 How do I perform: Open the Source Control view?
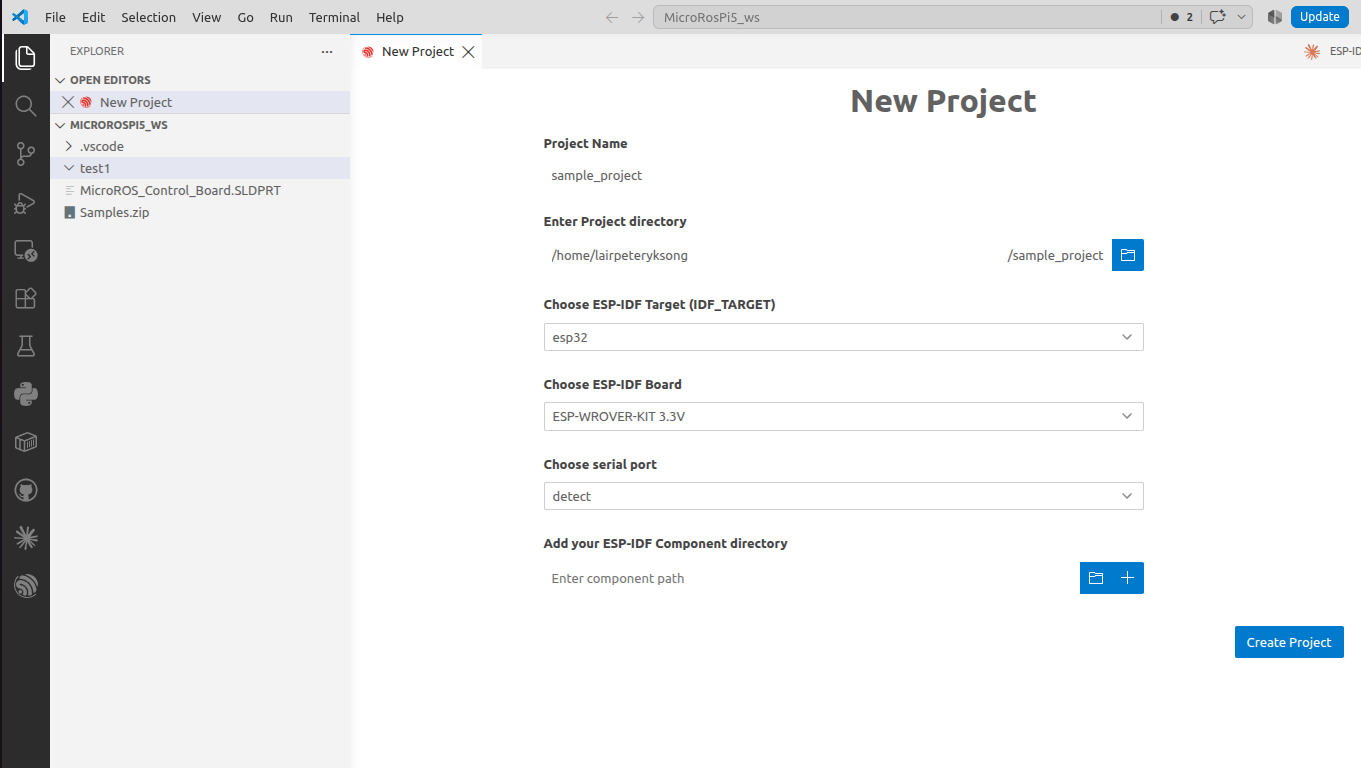(x=25, y=154)
